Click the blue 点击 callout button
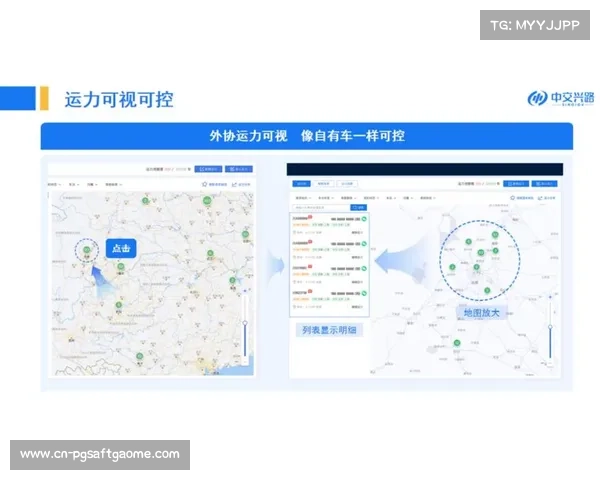Screen dimensions: 600x480 (x=120, y=247)
